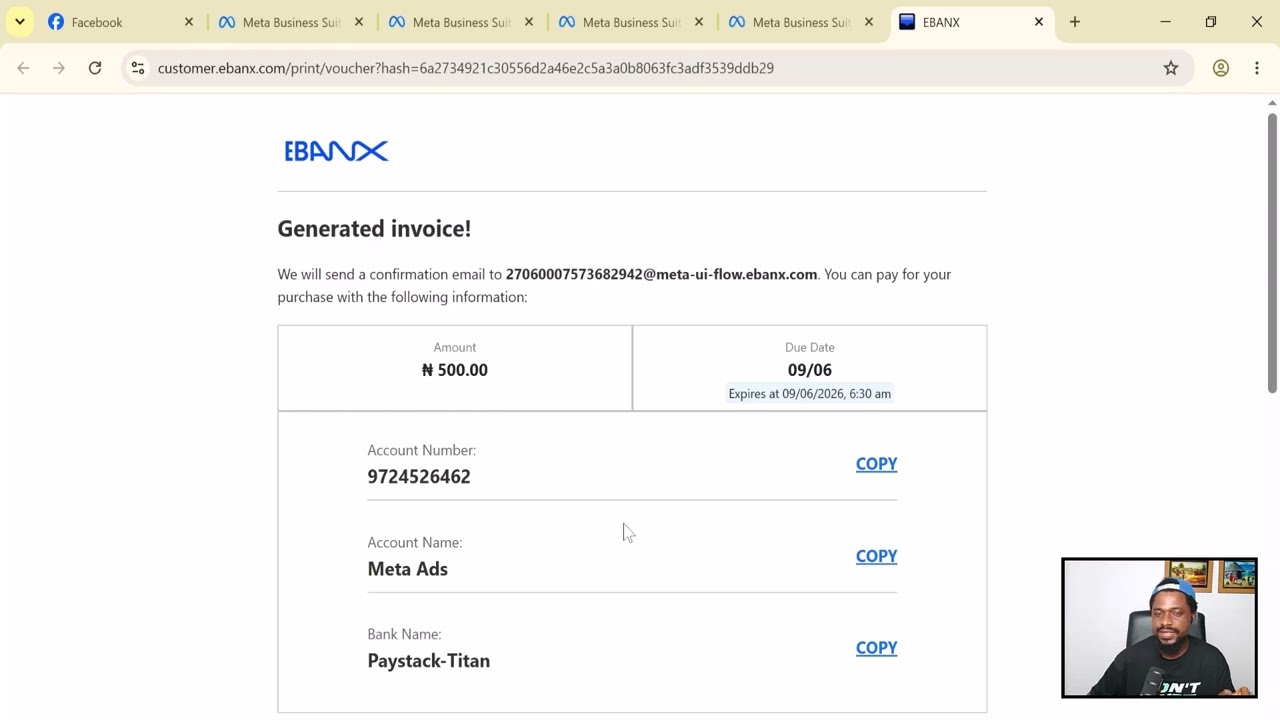Copy the Bank Name Paystack-Titan
The image size is (1280, 720).
(876, 648)
